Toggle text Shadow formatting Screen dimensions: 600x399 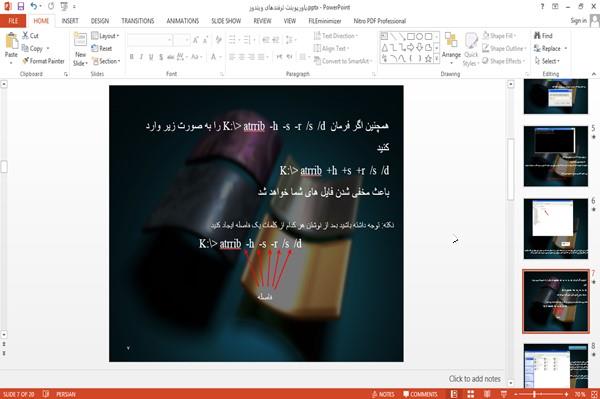161,57
